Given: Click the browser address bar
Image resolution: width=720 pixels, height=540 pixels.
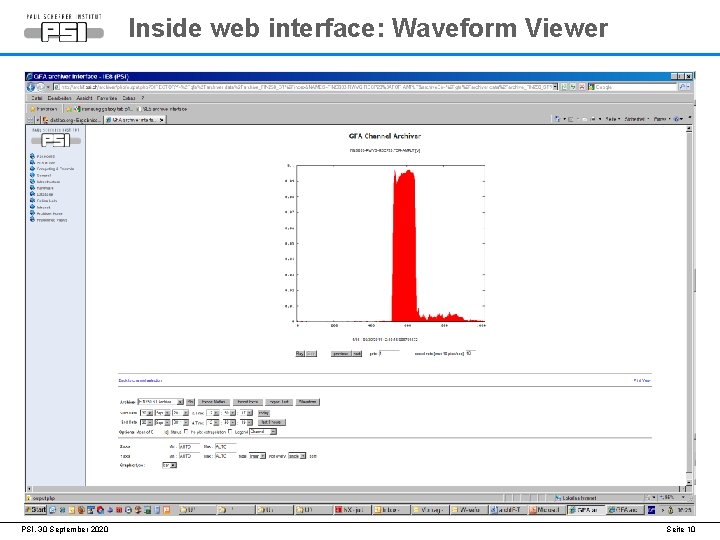Looking at the screenshot, I should click(305, 87).
